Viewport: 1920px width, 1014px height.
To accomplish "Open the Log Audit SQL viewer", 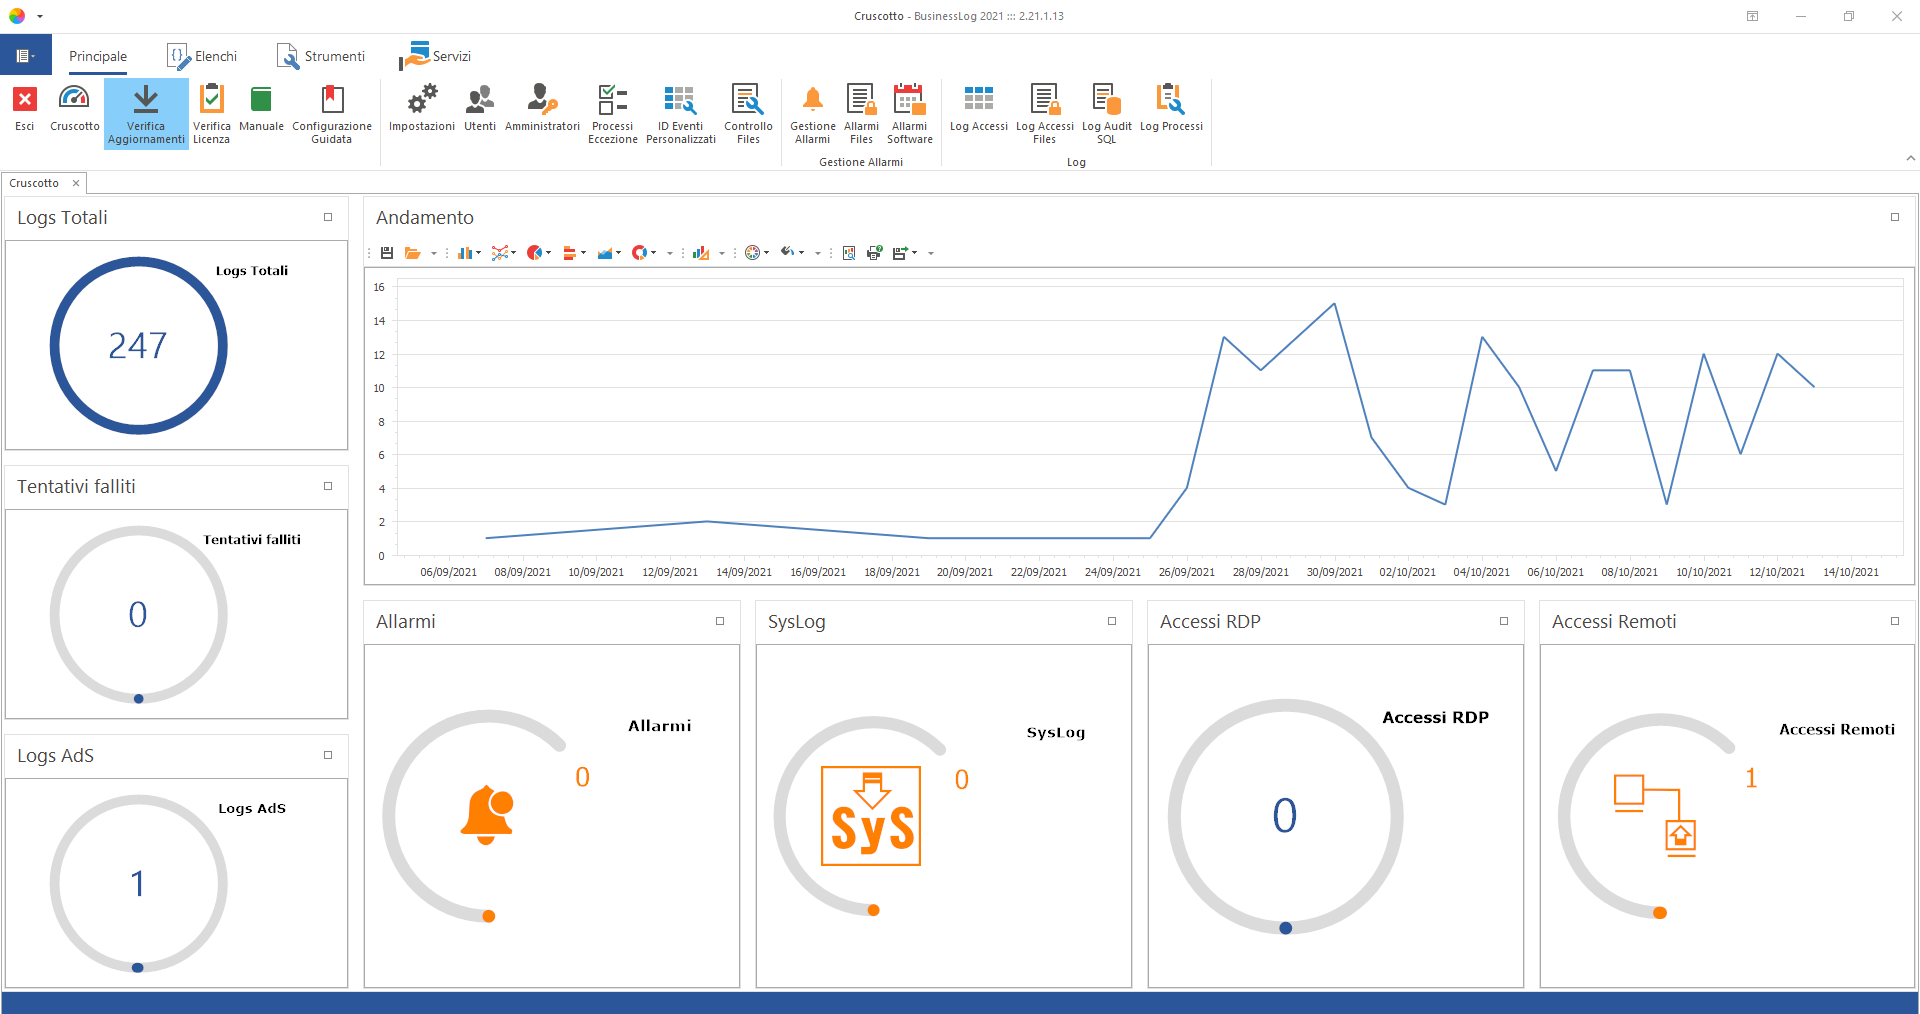I will coord(1106,113).
